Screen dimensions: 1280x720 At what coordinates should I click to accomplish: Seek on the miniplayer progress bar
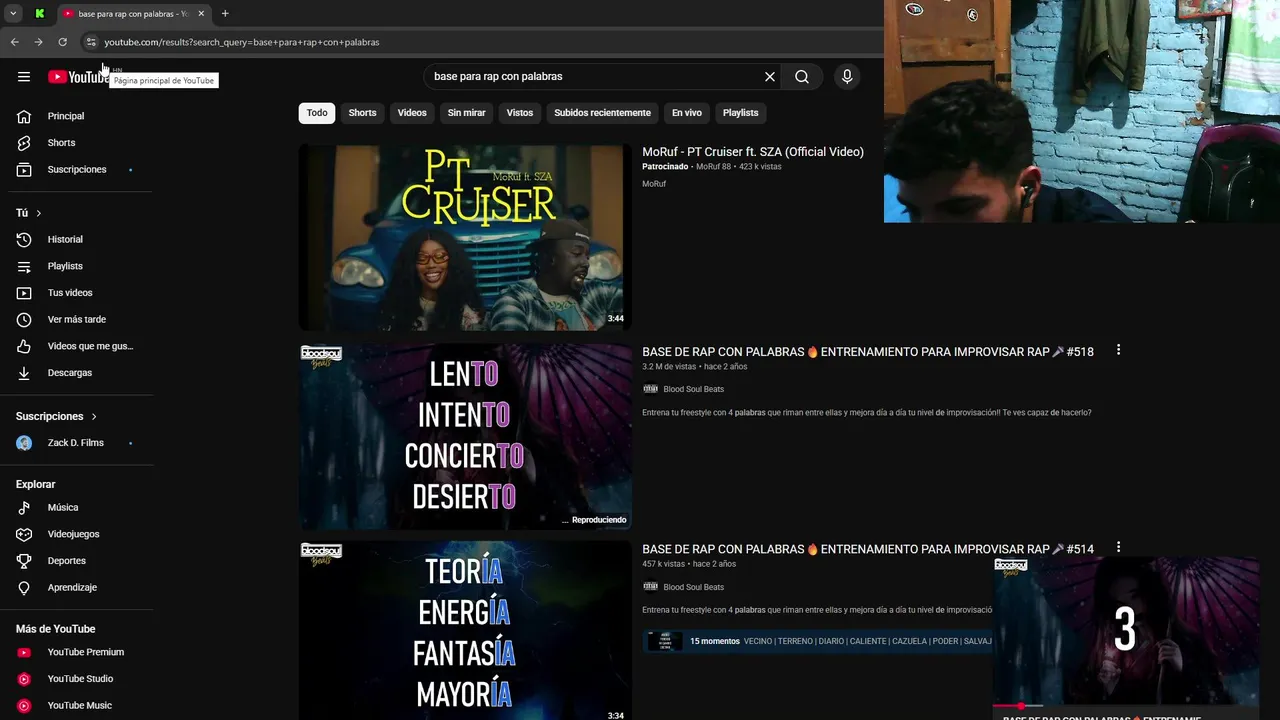(x=1125, y=706)
